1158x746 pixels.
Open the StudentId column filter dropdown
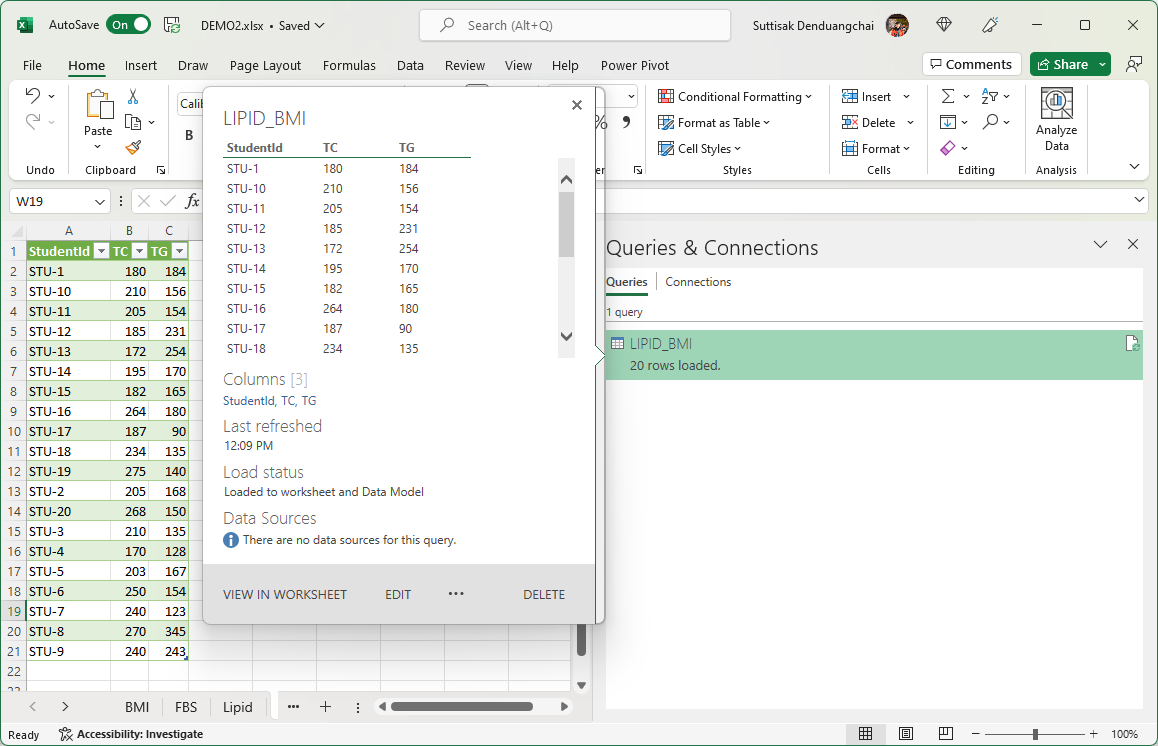point(102,251)
